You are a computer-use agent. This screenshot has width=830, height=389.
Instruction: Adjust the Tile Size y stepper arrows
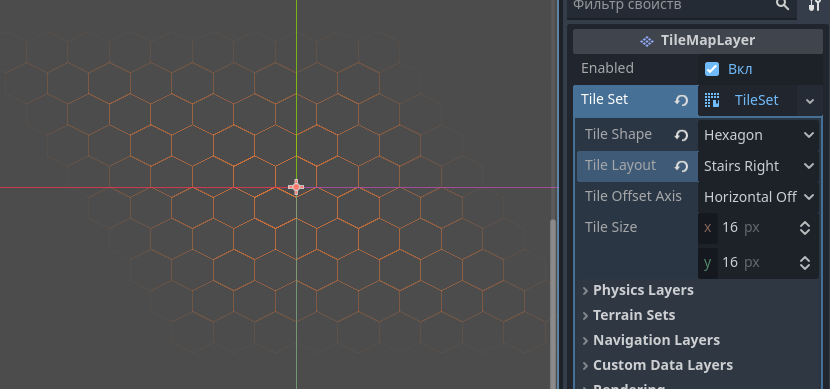(805, 263)
